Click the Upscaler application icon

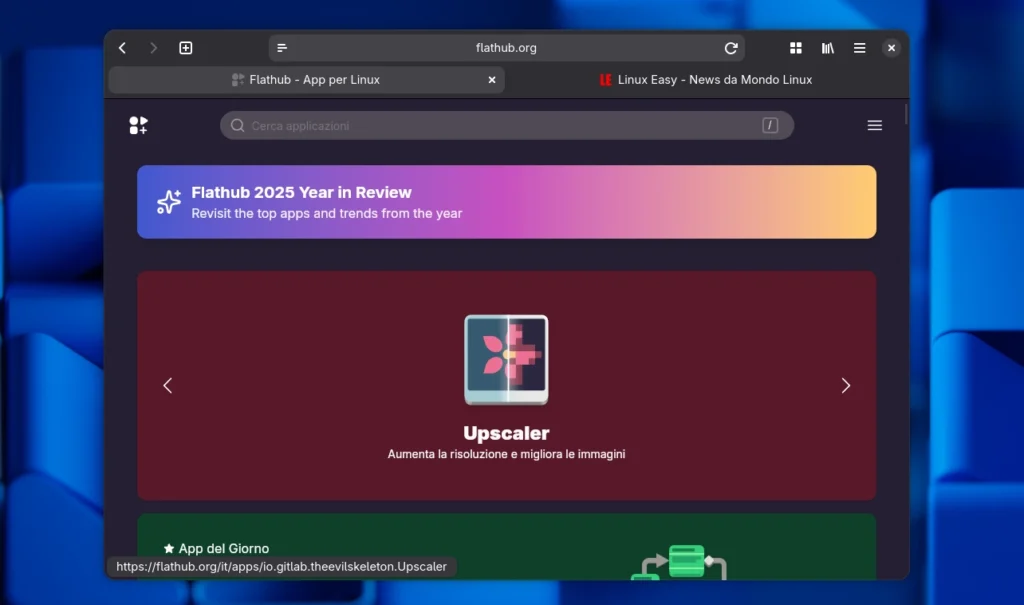506,361
